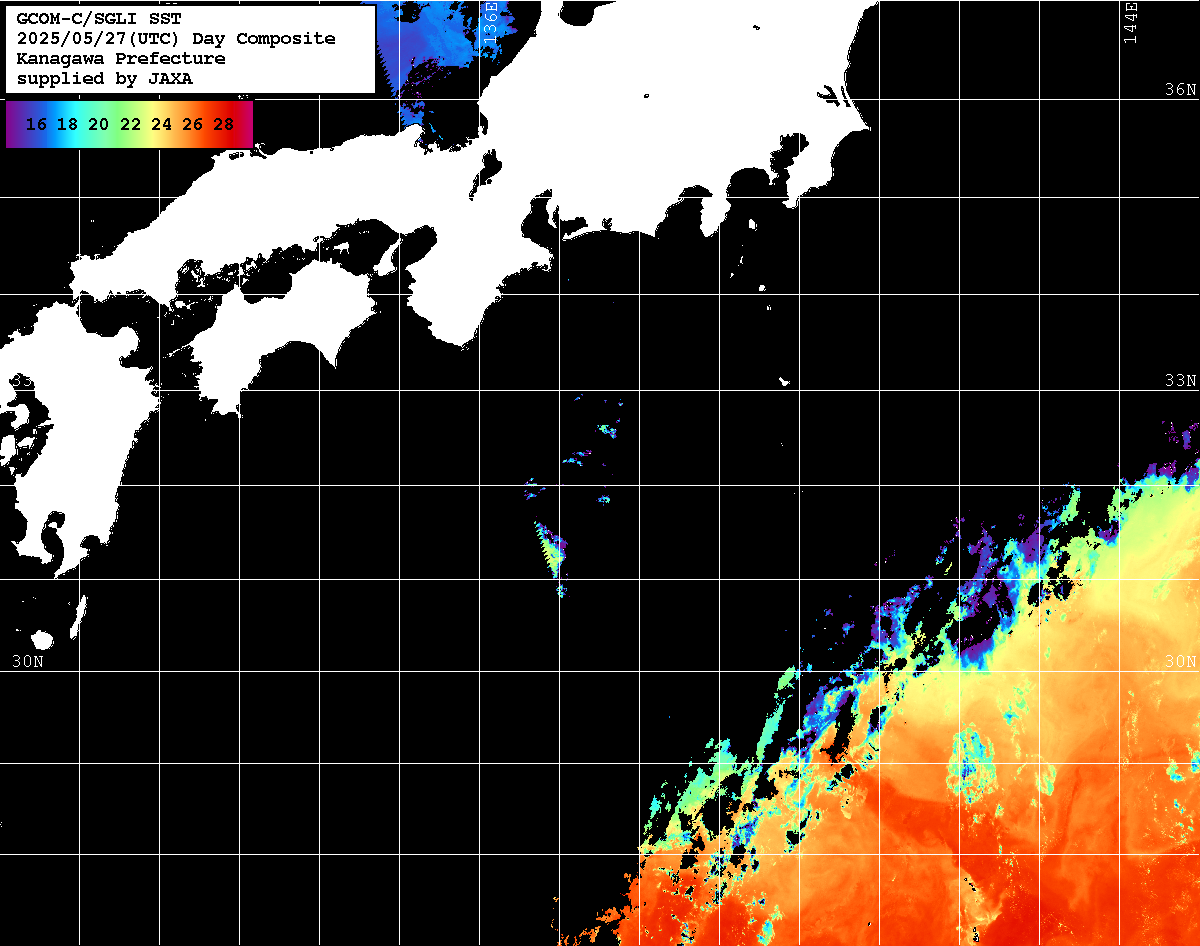Click the 26 value on the color legend
Viewport: 1200px width, 946px height.
pos(193,125)
